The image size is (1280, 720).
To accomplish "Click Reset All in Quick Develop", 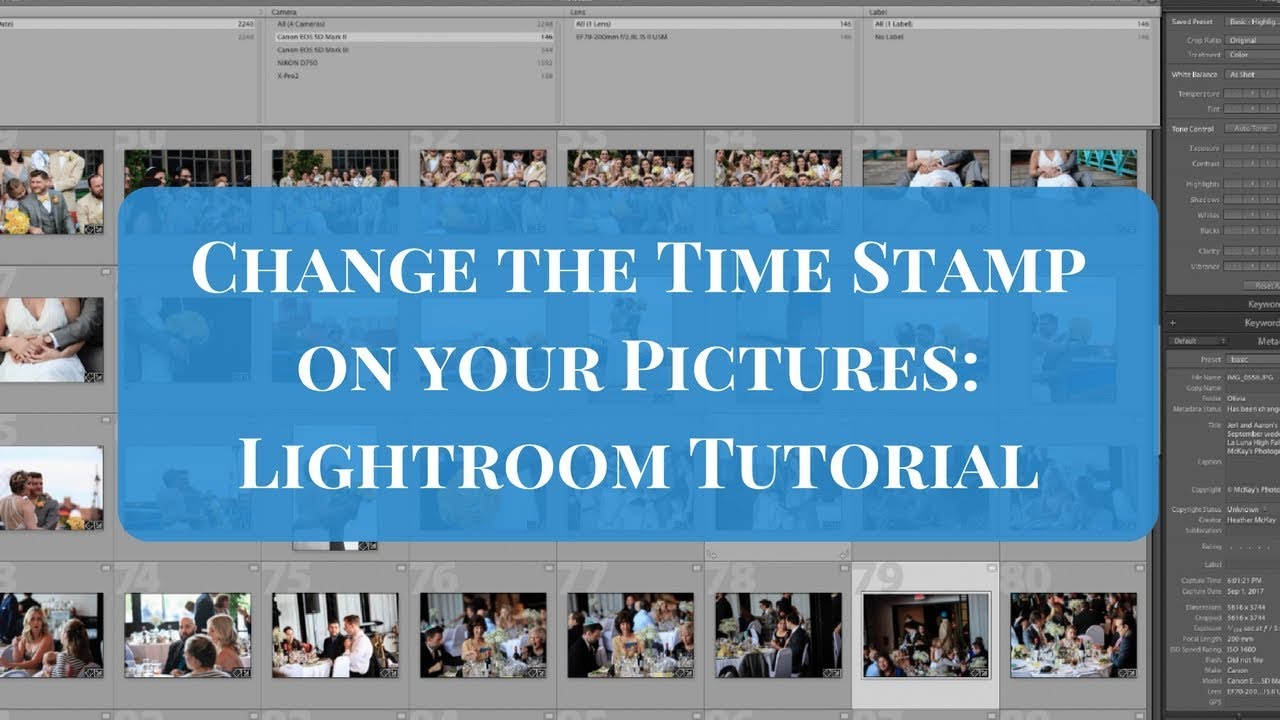I will click(x=1261, y=286).
